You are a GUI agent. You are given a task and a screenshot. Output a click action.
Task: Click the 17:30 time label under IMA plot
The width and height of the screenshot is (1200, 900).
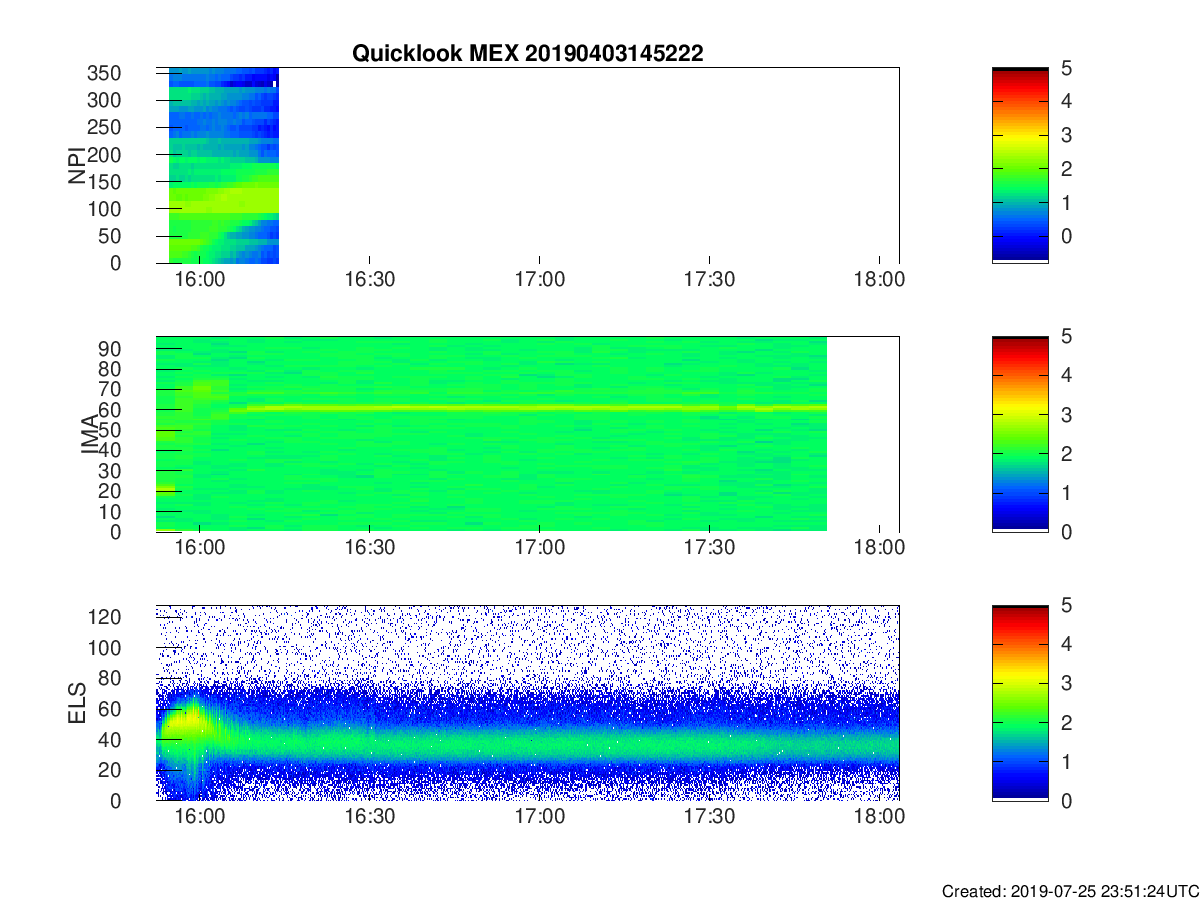click(710, 548)
